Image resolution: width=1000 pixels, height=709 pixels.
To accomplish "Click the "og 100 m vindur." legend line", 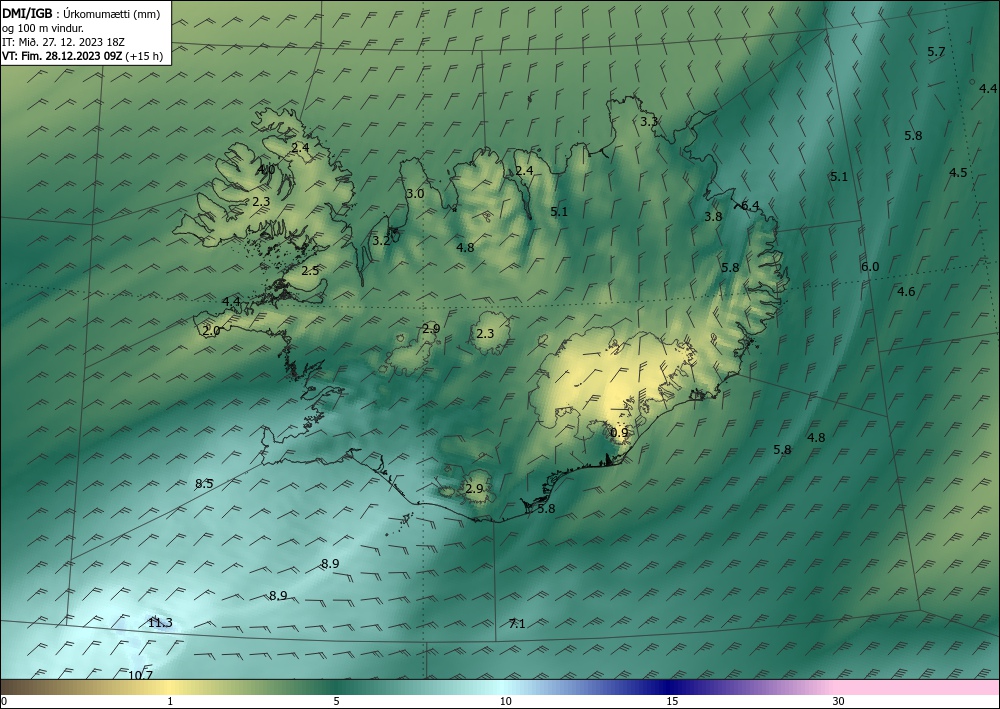I will coord(43,28).
